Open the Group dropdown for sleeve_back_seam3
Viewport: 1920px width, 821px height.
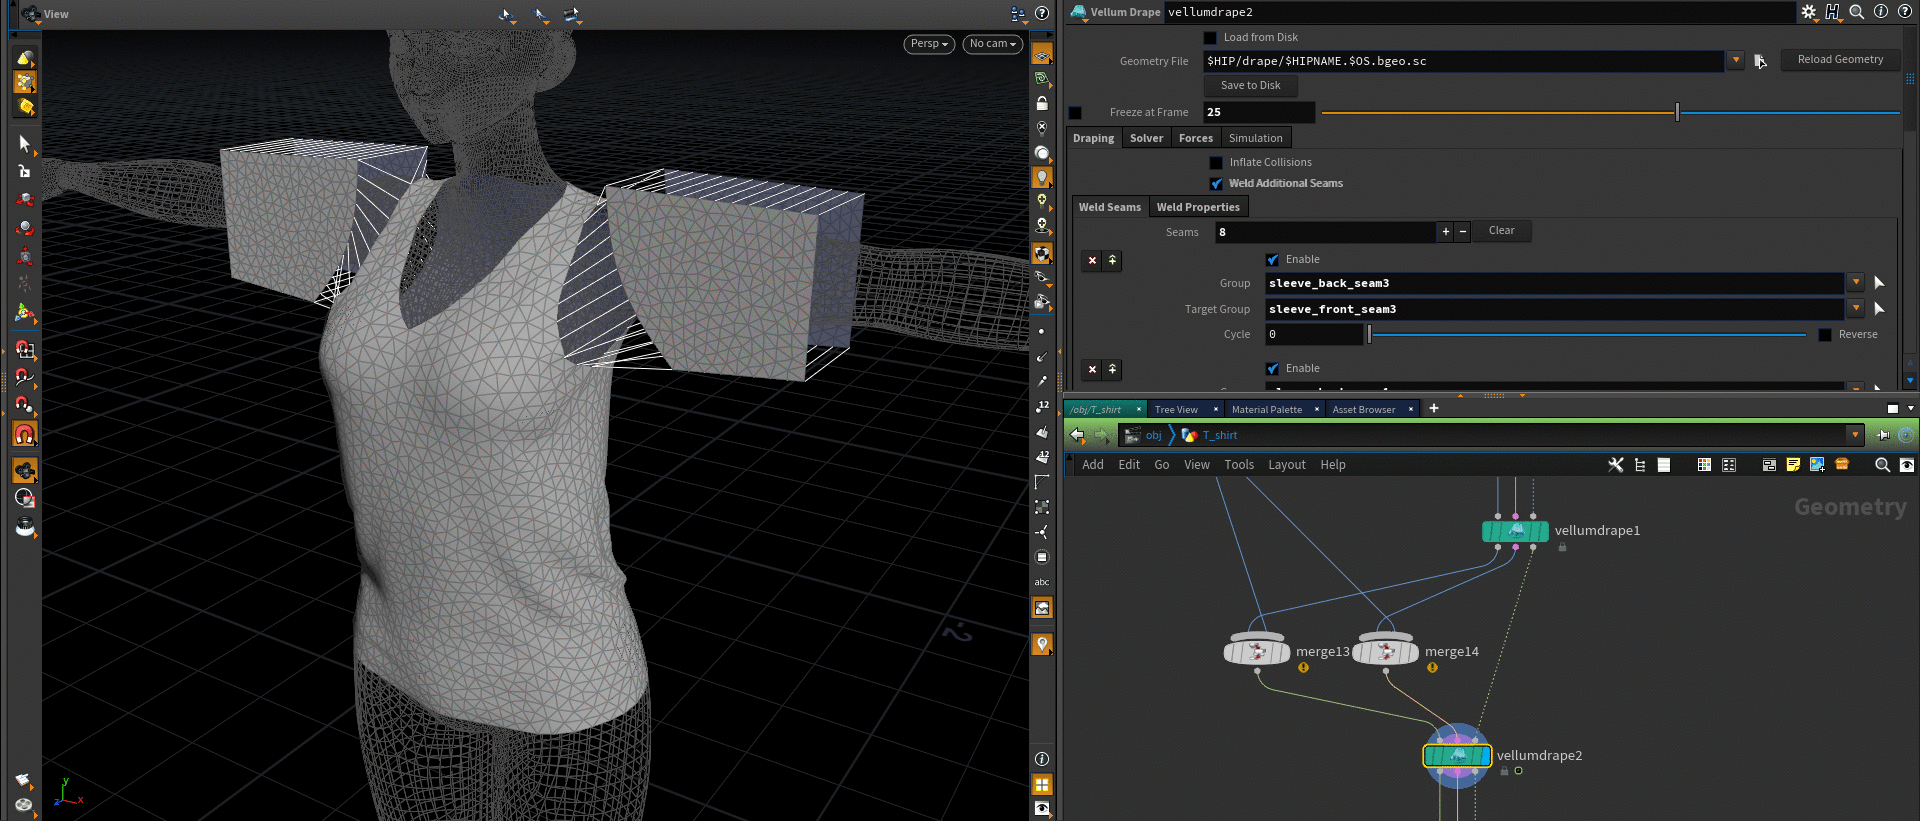coord(1856,283)
